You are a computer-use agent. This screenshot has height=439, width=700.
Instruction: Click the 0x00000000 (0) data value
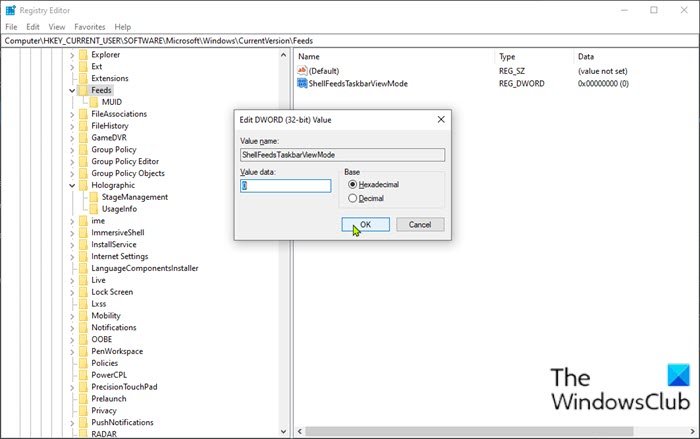click(603, 84)
